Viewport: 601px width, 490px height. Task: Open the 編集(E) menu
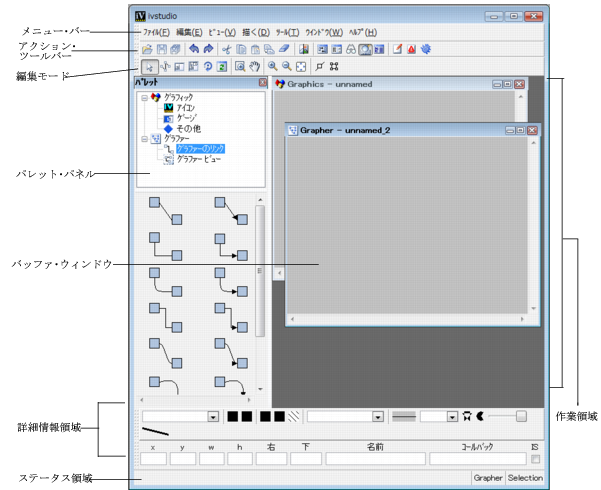tap(189, 32)
